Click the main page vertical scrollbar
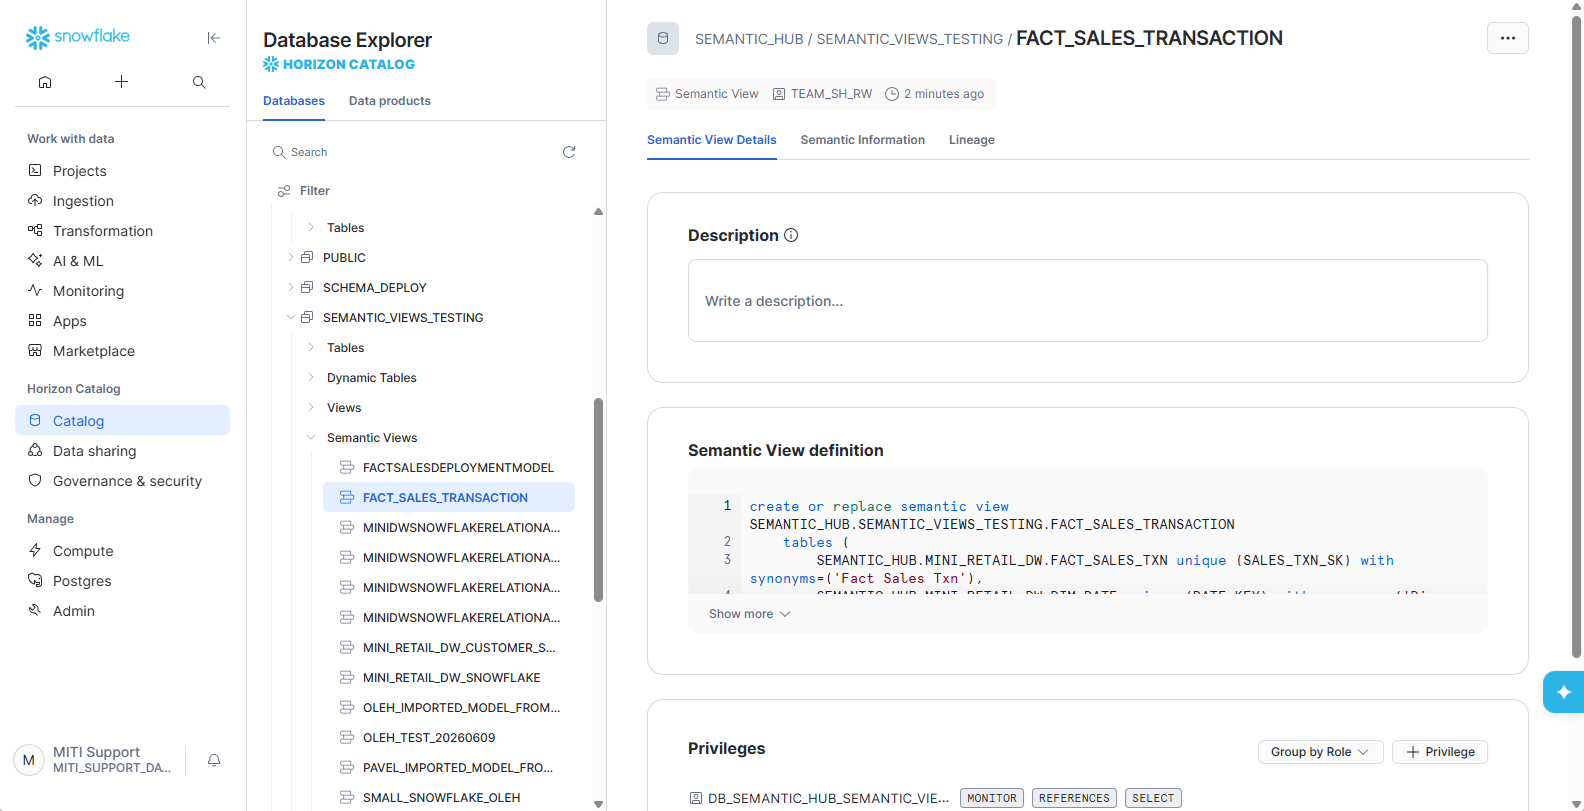Viewport: 1584px width, 811px height. tap(1577, 335)
